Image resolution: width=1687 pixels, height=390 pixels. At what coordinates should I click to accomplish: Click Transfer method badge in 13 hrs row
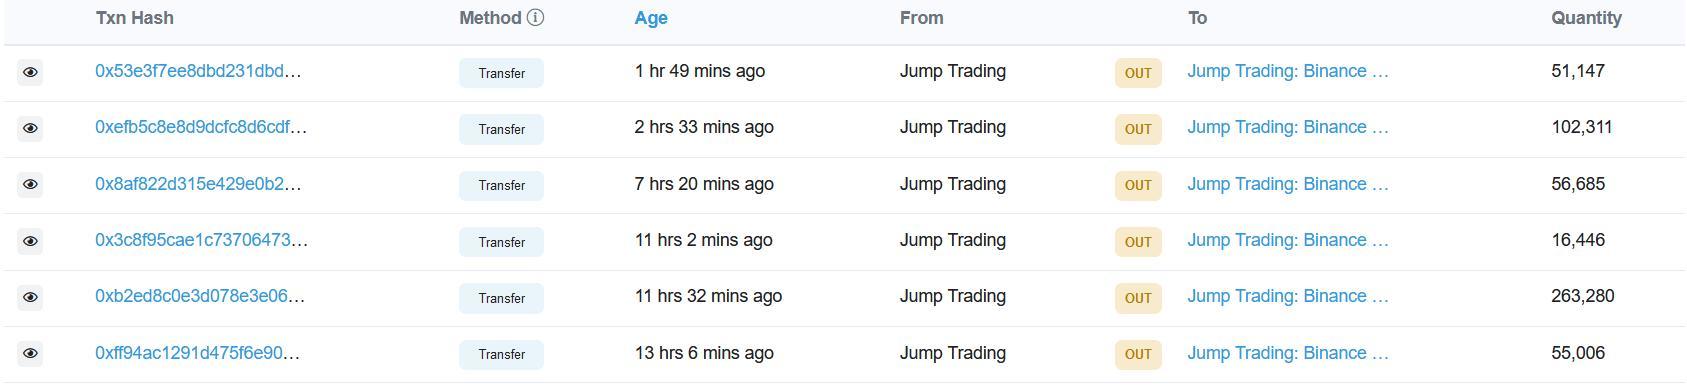tap(501, 354)
